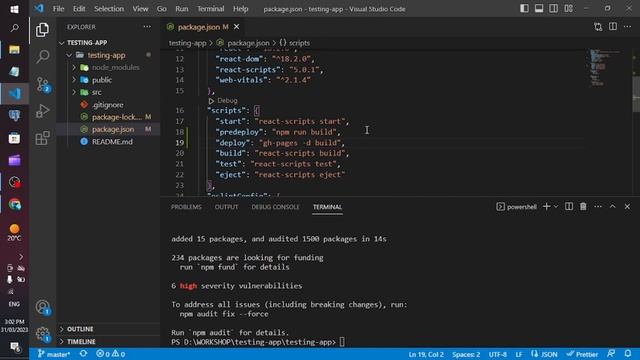The image size is (640, 360).
Task: Click the testing-app breadcrumb segment
Action: pos(187,43)
